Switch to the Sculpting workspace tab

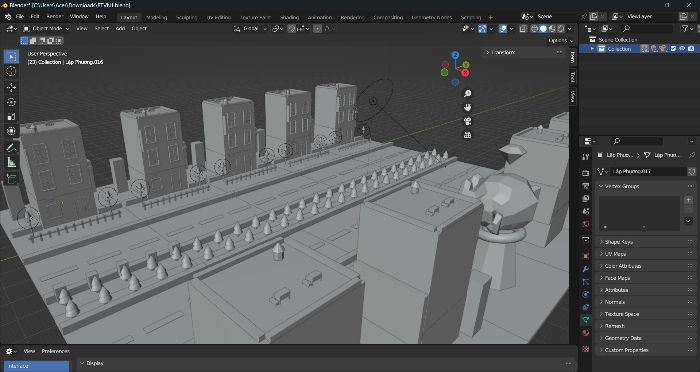187,17
